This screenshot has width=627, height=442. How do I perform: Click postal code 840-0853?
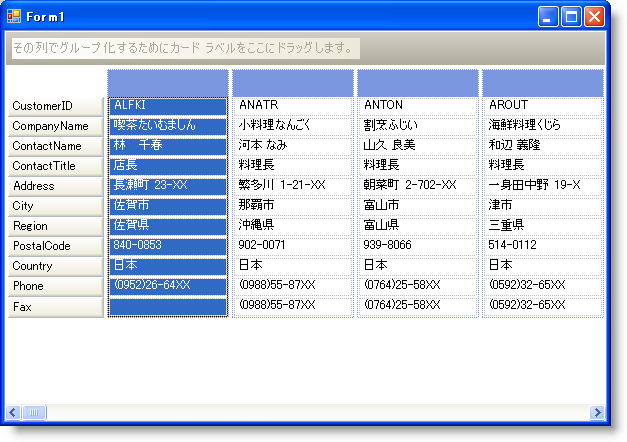pyautogui.click(x=168, y=246)
